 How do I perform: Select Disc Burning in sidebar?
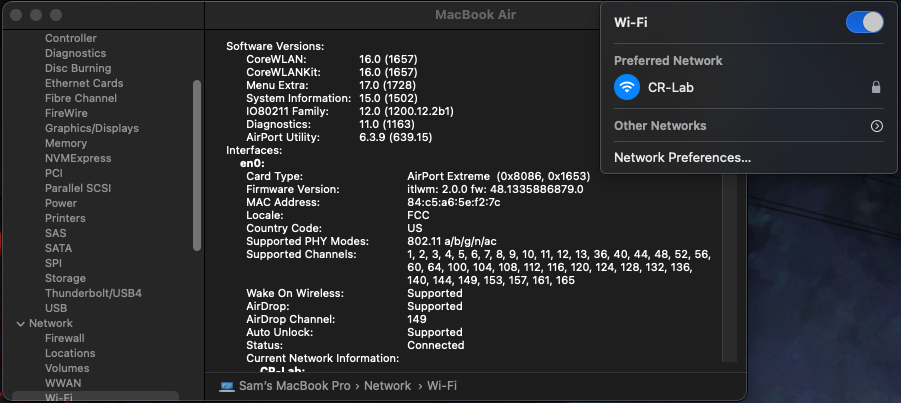click(78, 68)
